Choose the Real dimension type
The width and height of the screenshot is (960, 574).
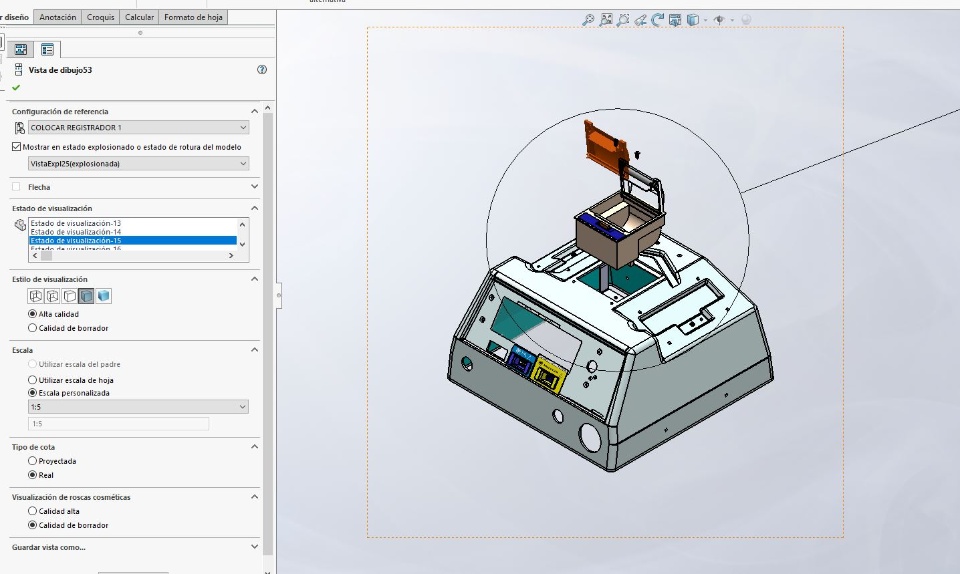pyautogui.click(x=32, y=475)
